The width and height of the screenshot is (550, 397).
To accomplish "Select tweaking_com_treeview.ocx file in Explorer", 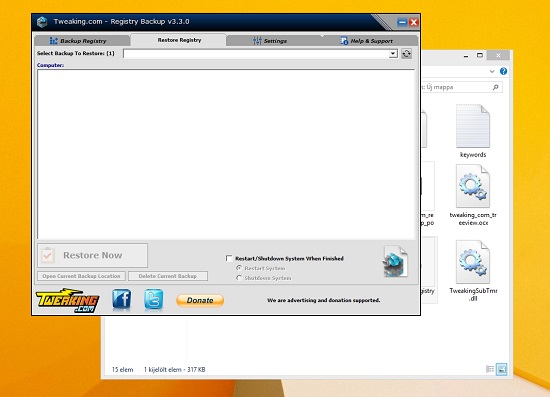I will click(473, 195).
